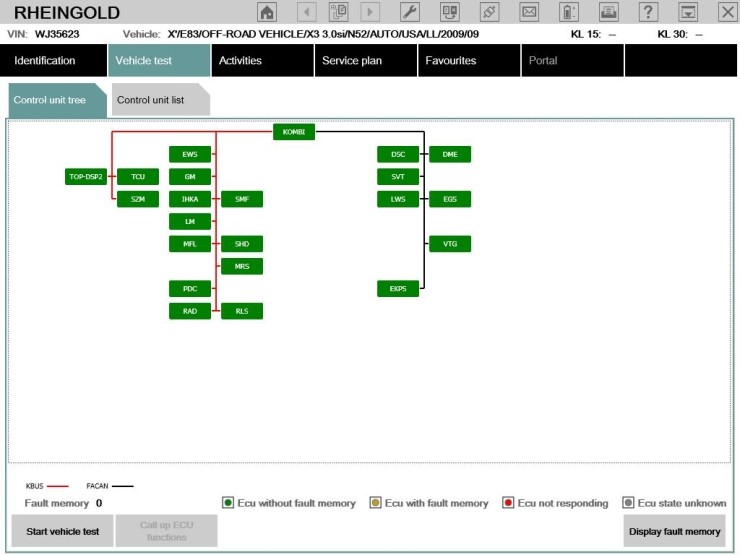Select the MRS control unit

click(242, 266)
